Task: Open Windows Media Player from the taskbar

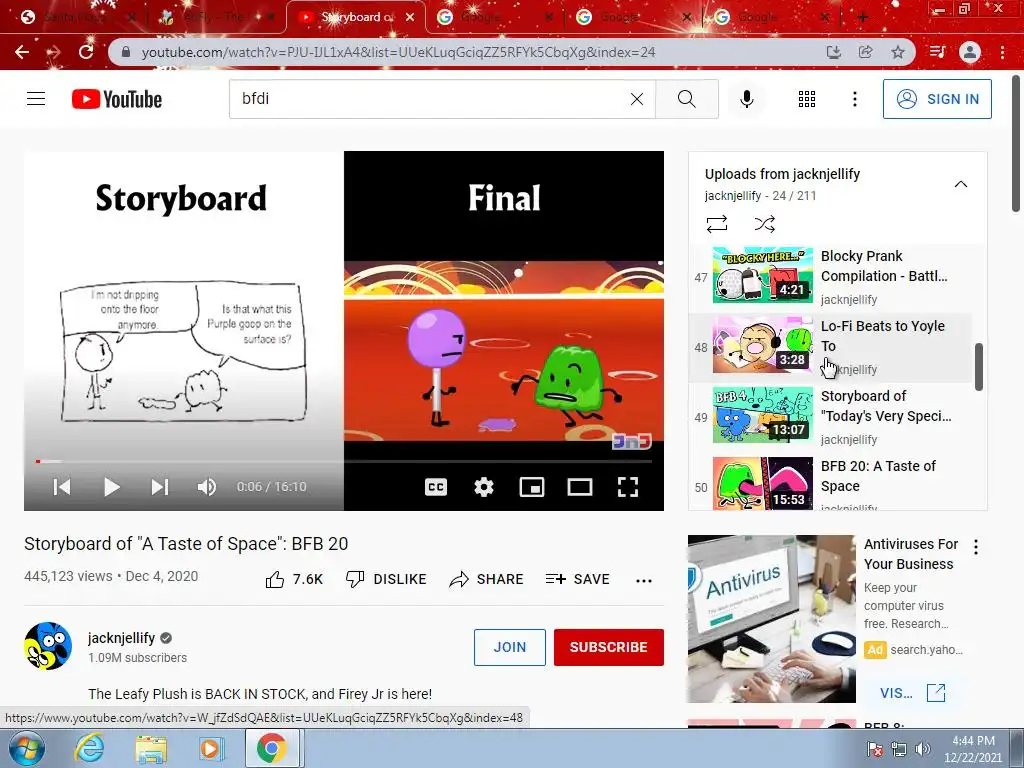Action: (211, 748)
